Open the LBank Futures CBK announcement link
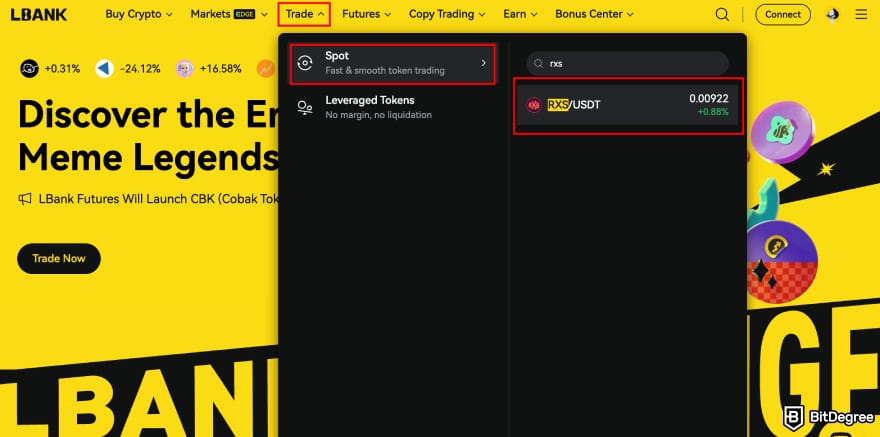880x437 pixels. pyautogui.click(x=159, y=199)
